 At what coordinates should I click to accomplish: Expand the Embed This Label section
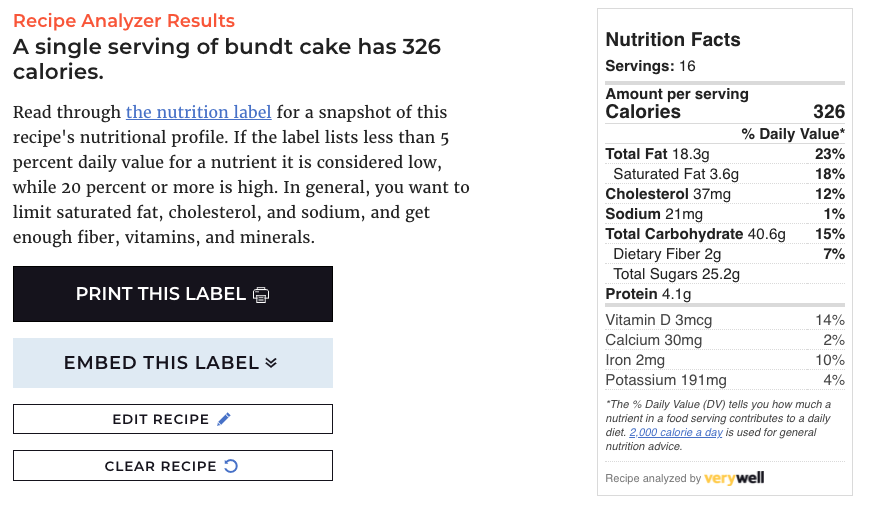pyautogui.click(x=173, y=363)
